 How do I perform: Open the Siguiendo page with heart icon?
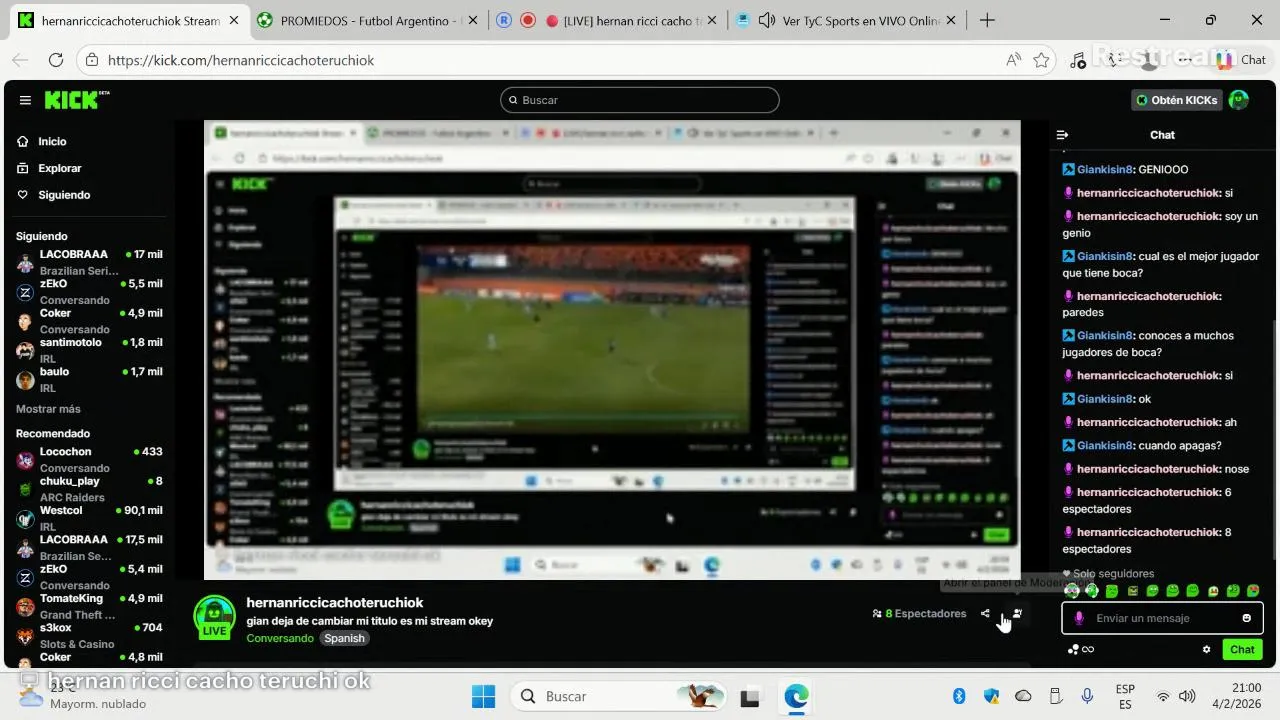coord(54,195)
